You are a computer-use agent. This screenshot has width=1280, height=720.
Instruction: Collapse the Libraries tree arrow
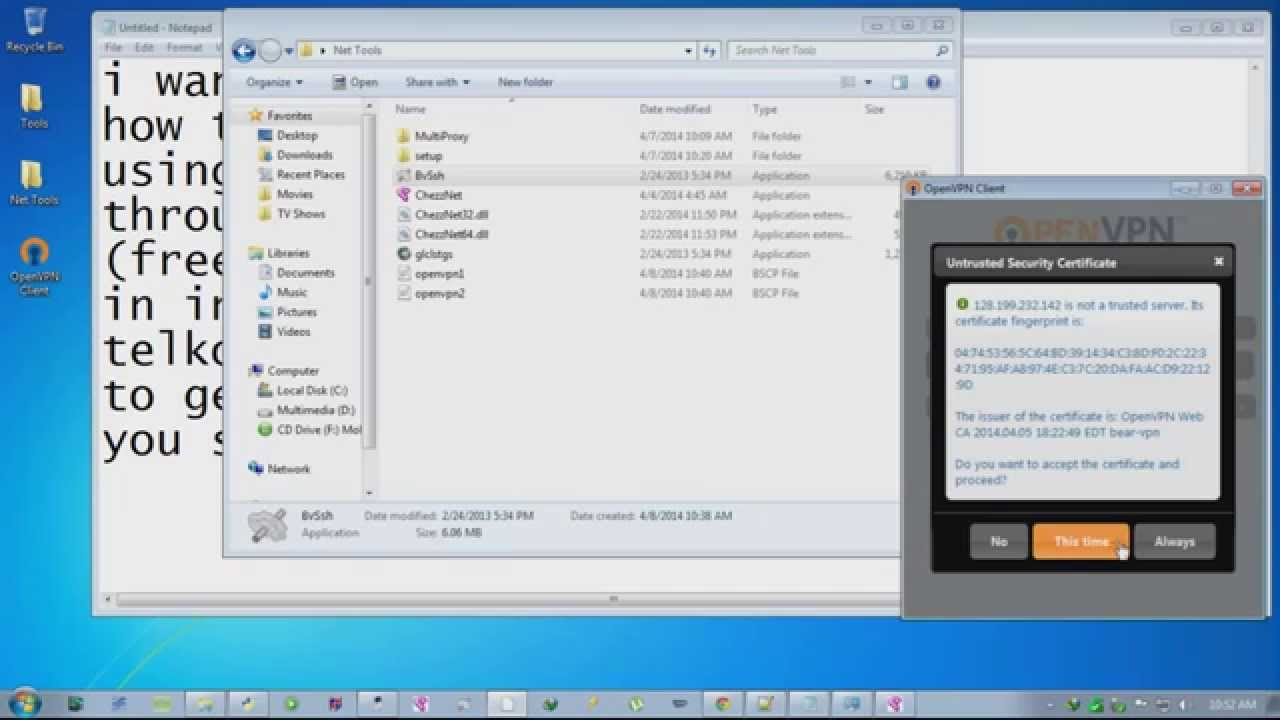(x=251, y=254)
